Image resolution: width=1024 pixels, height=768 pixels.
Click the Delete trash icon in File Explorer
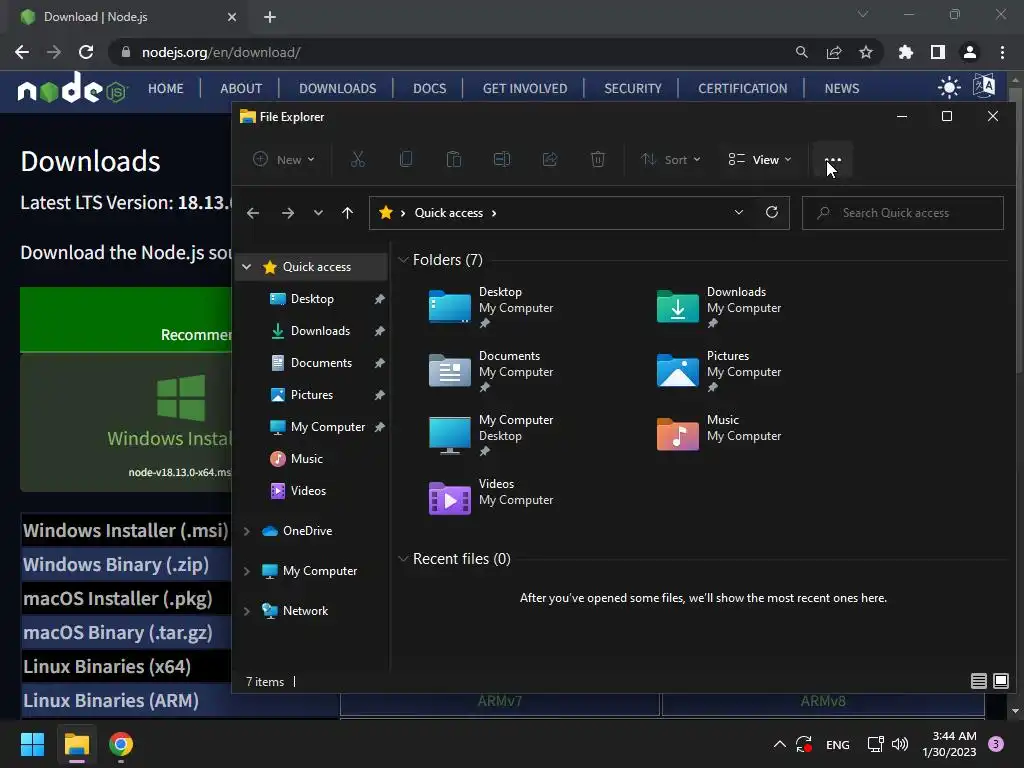[x=598, y=159]
